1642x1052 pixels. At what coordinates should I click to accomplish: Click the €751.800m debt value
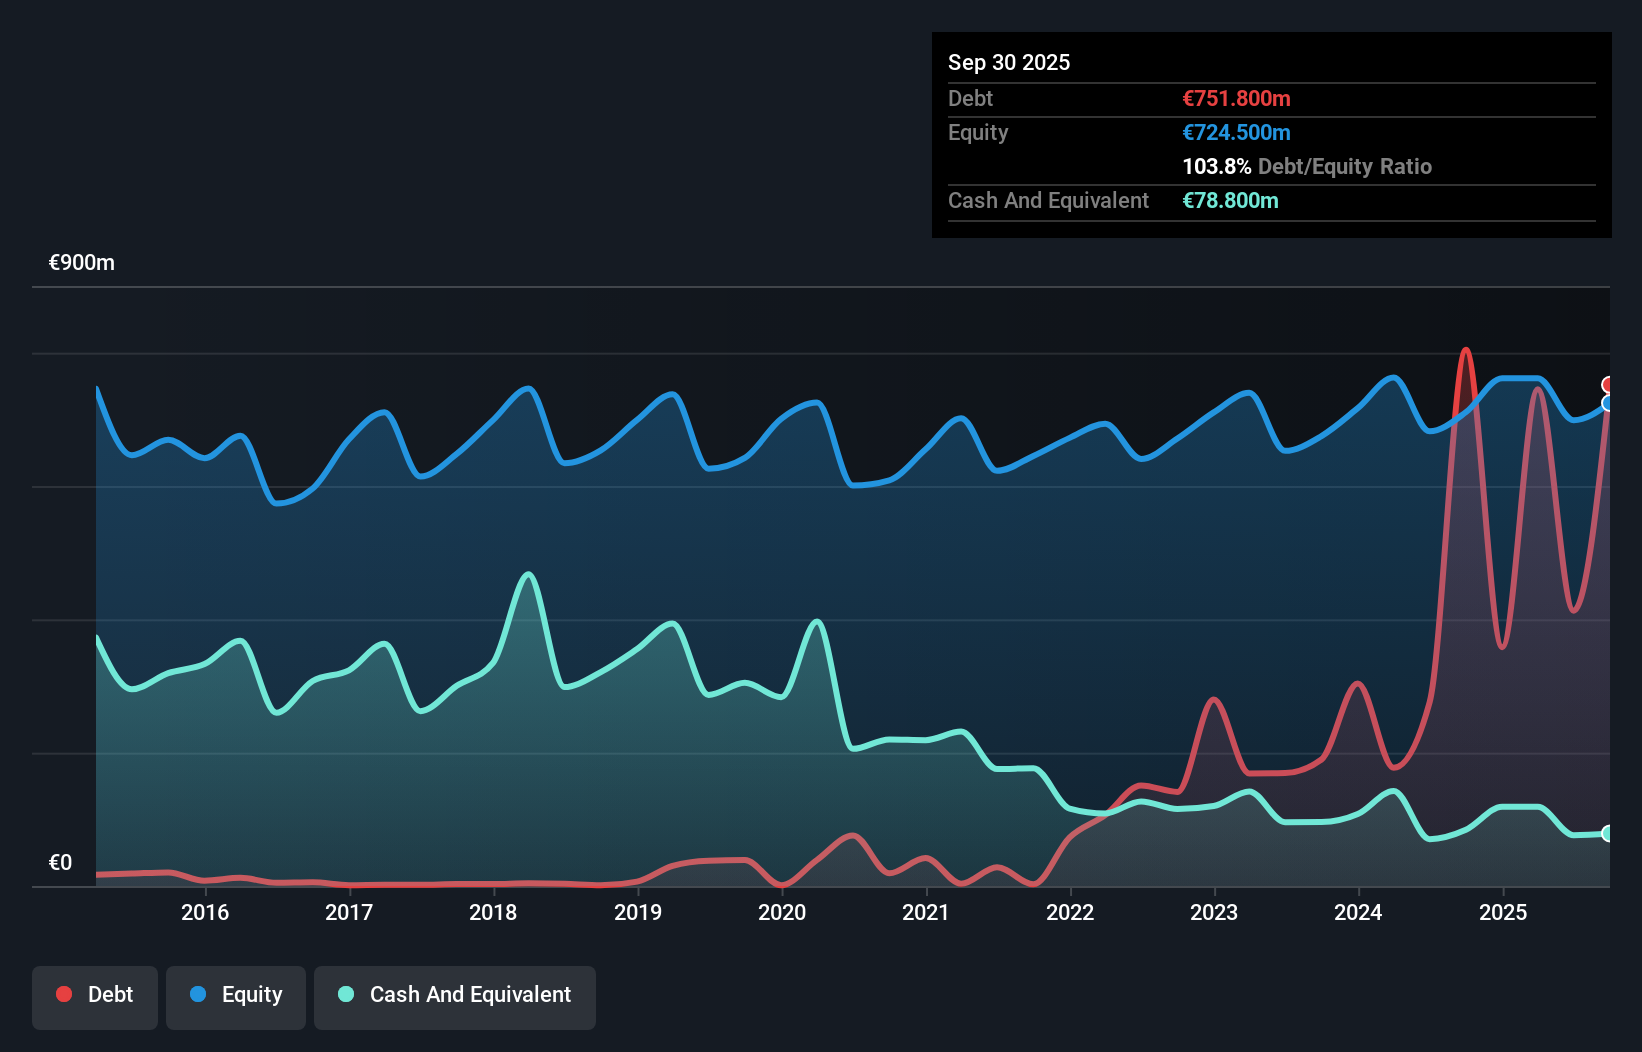(x=1237, y=98)
